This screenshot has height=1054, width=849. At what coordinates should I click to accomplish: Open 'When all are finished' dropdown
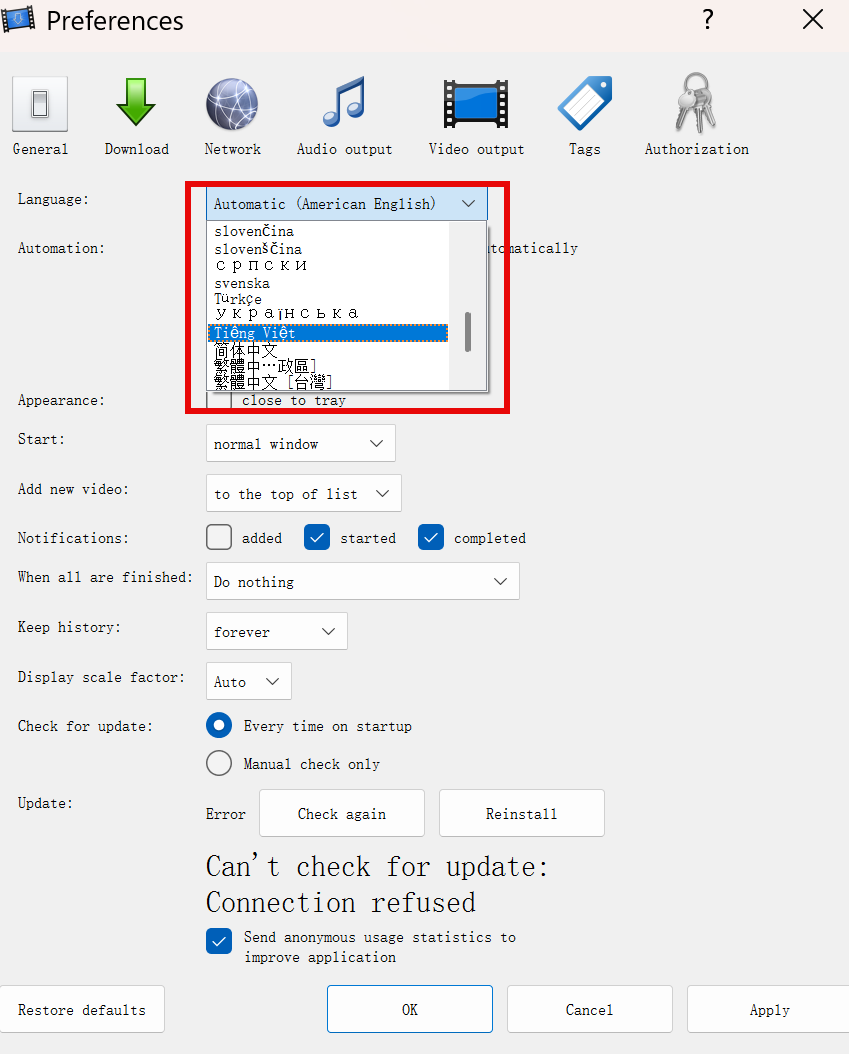tap(362, 582)
